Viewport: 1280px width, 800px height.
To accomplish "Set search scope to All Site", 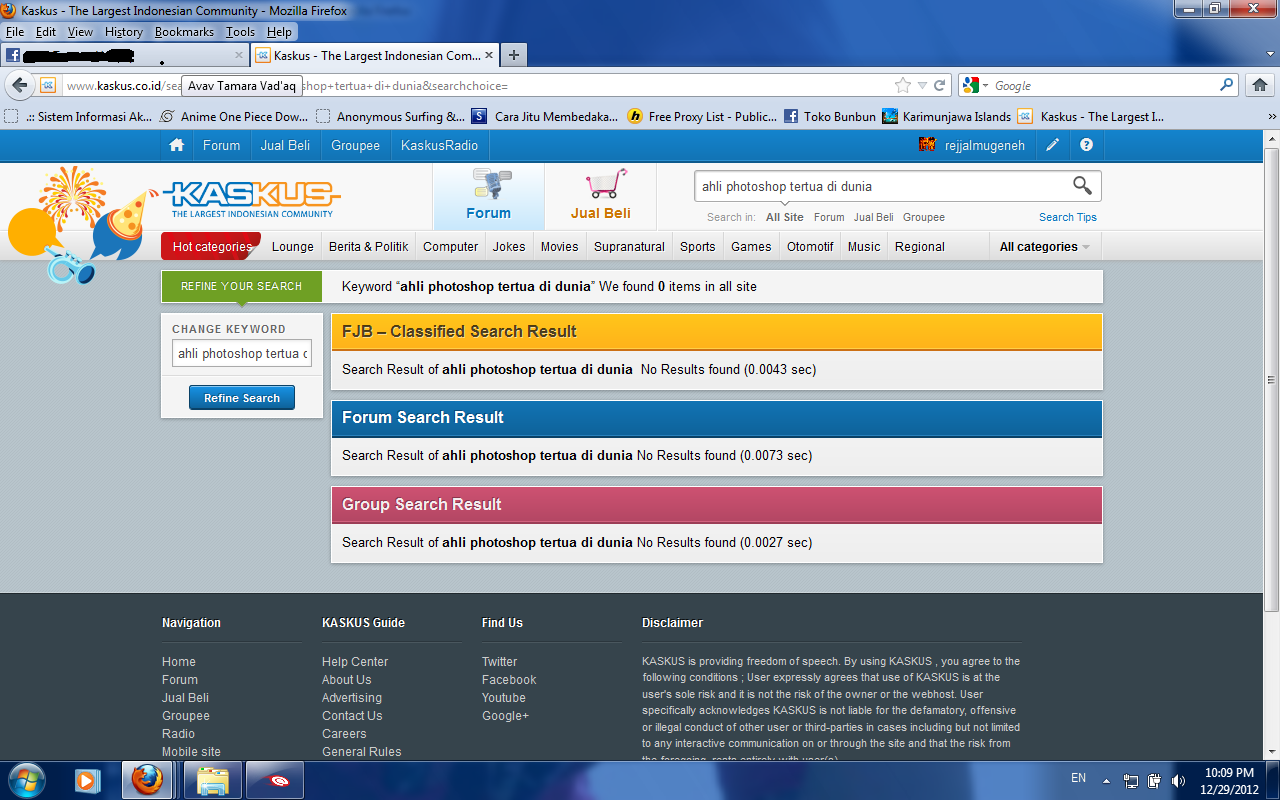I will (785, 217).
